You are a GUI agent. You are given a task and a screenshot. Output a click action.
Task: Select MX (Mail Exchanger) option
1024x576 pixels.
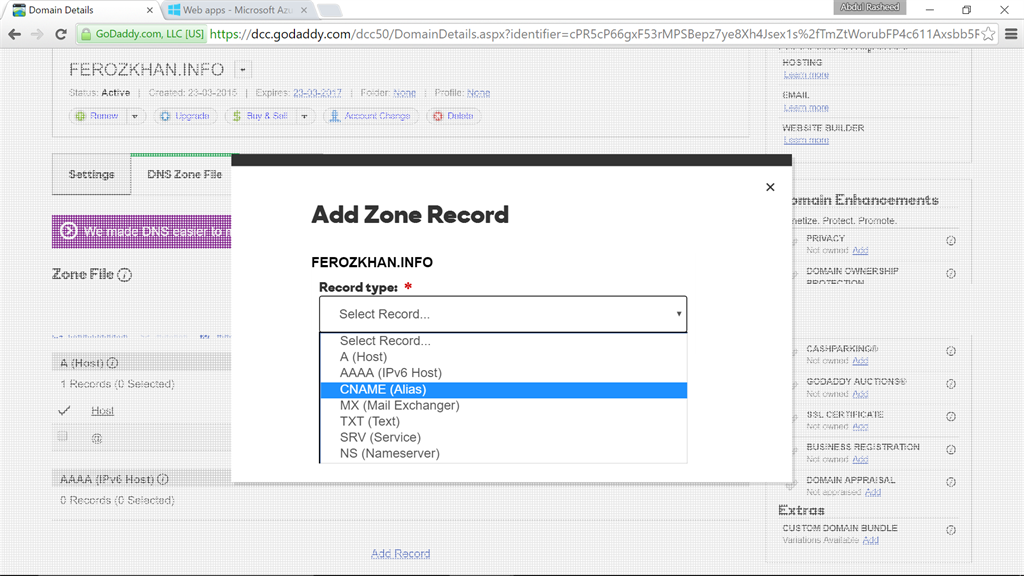pos(503,406)
